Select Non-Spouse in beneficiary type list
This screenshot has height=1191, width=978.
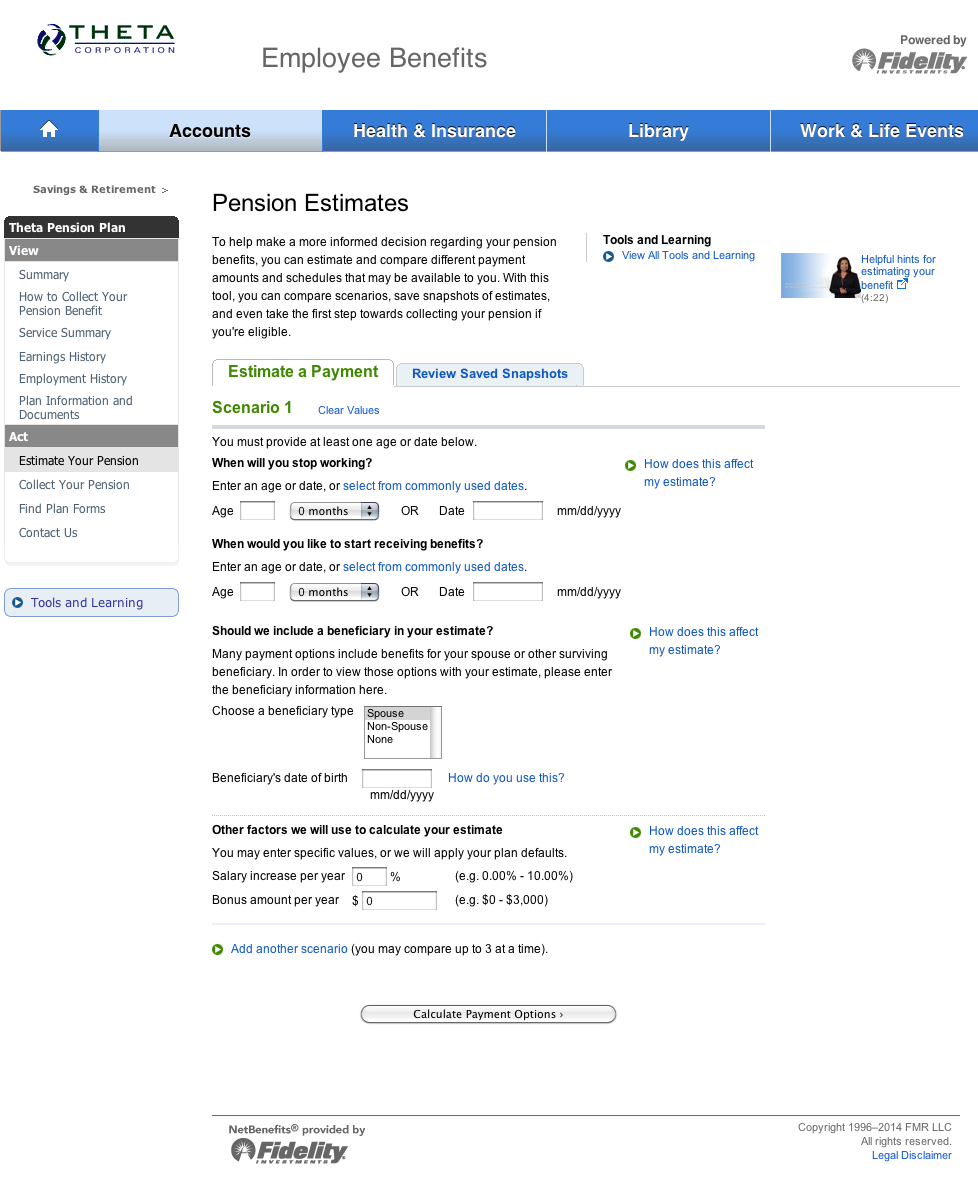coord(397,727)
